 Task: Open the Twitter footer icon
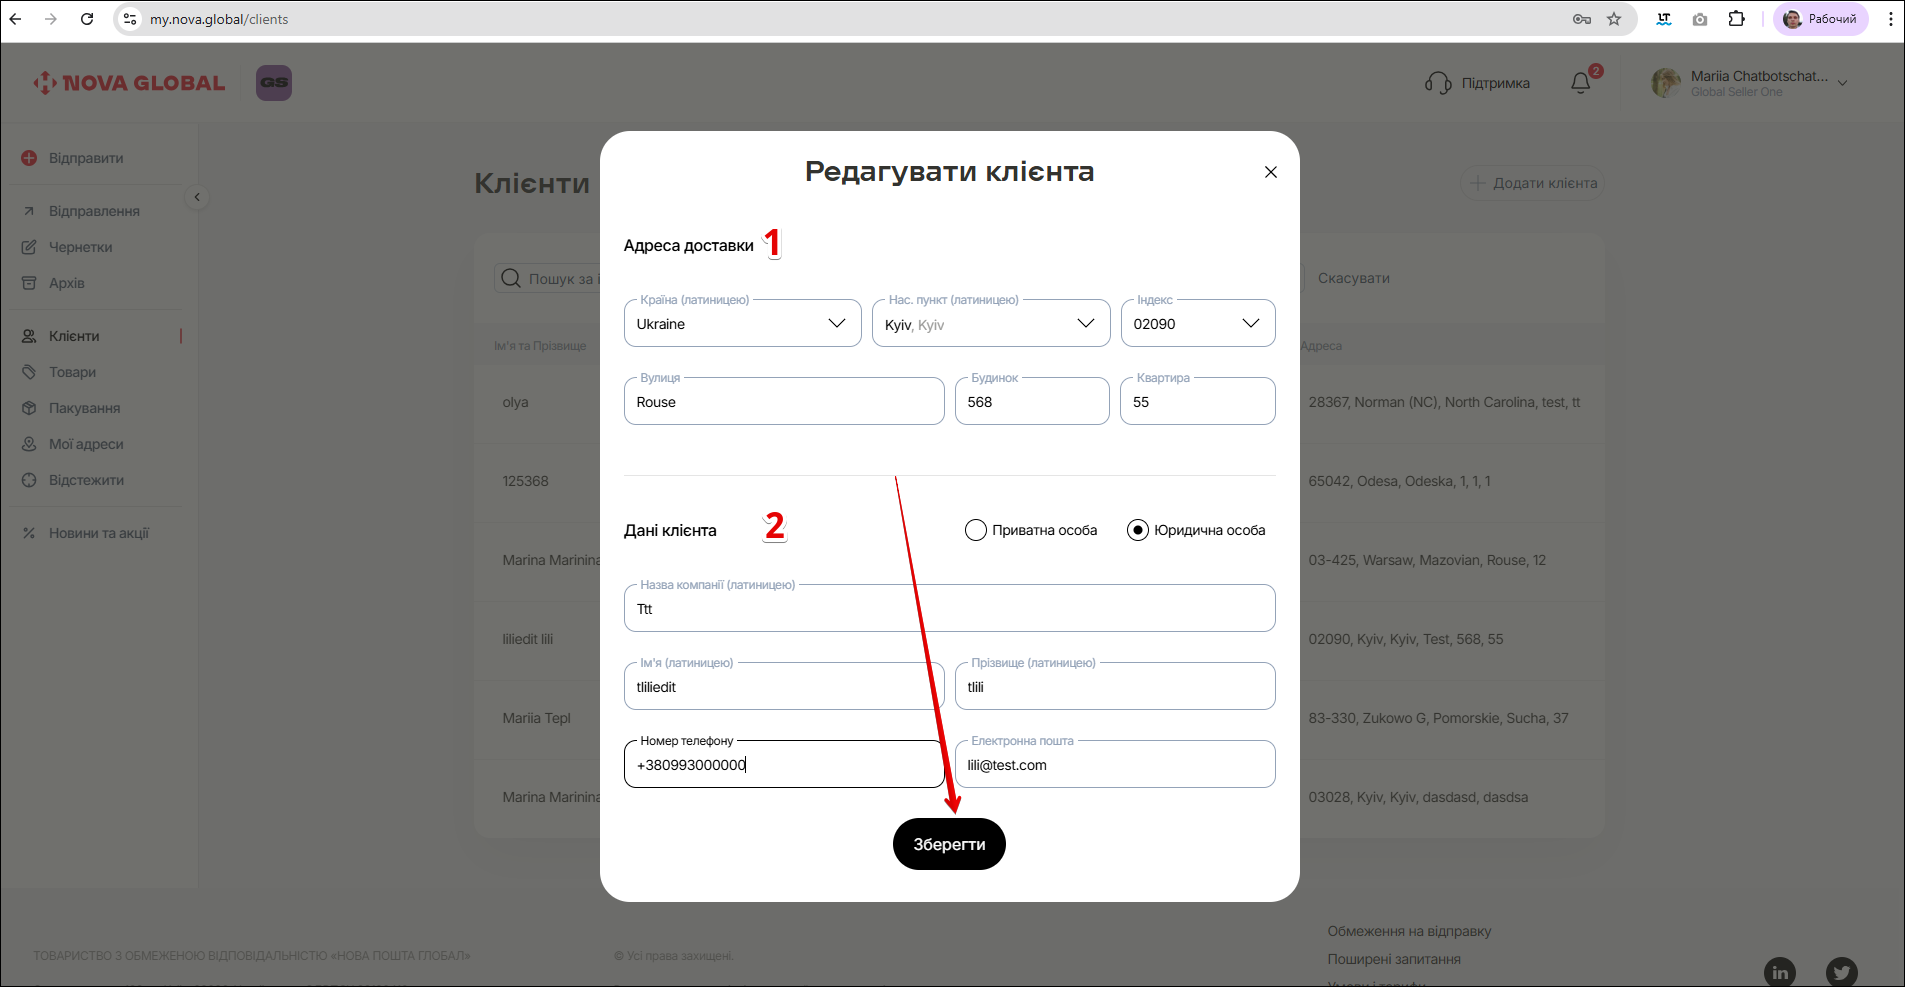point(1842,972)
